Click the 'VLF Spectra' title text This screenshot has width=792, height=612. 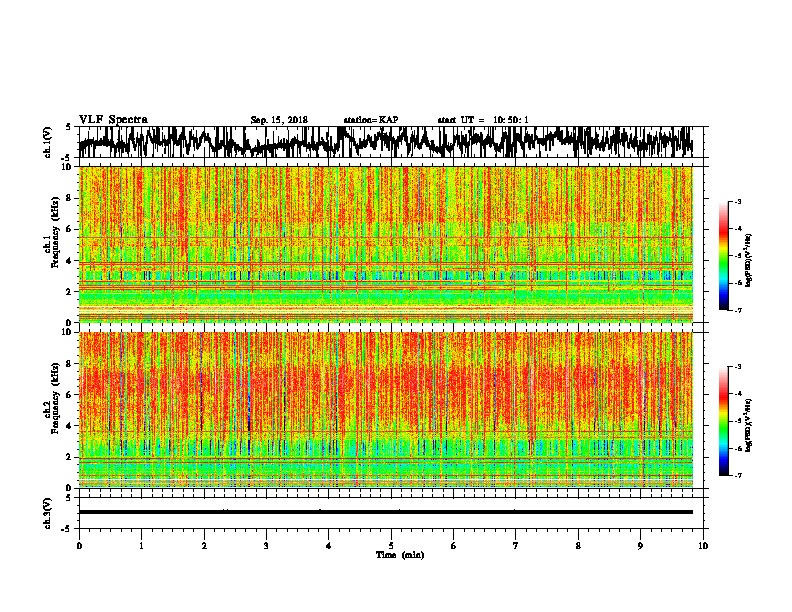tap(113, 120)
